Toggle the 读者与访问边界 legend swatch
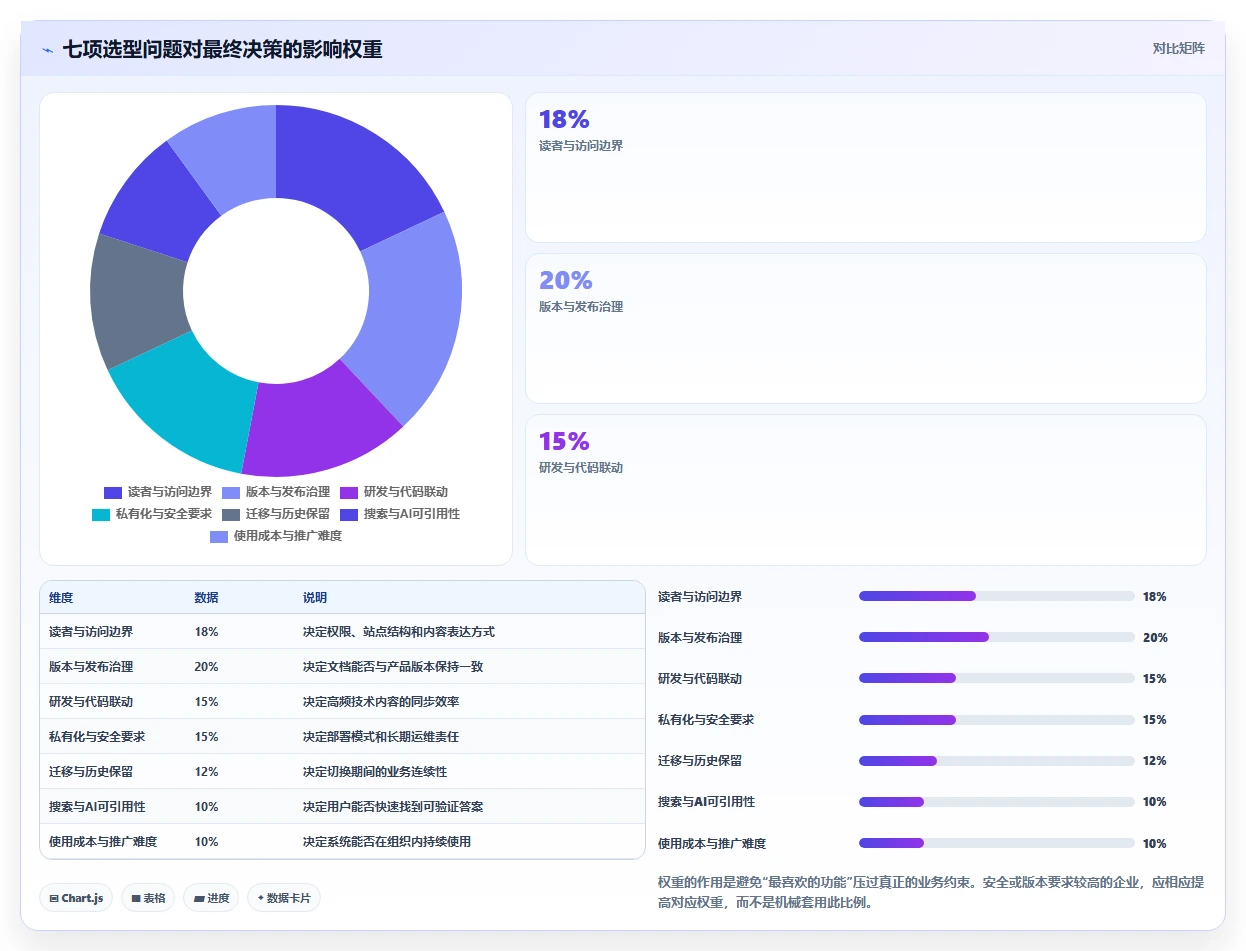This screenshot has width=1246, height=951. [x=113, y=492]
